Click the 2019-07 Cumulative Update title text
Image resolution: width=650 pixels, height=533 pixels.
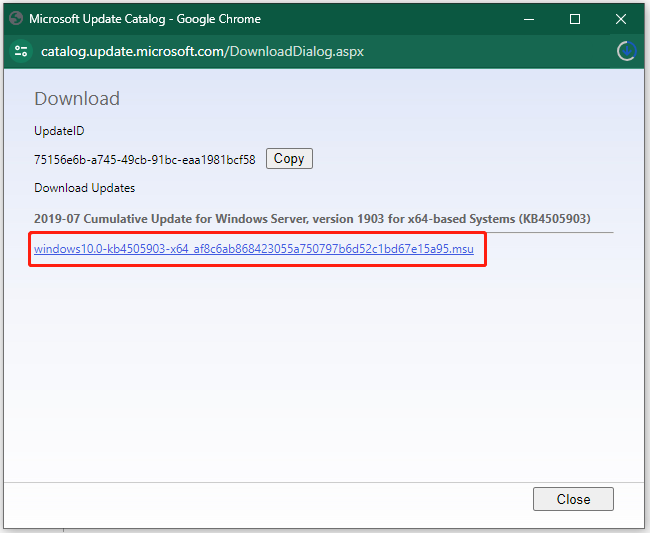pos(312,218)
